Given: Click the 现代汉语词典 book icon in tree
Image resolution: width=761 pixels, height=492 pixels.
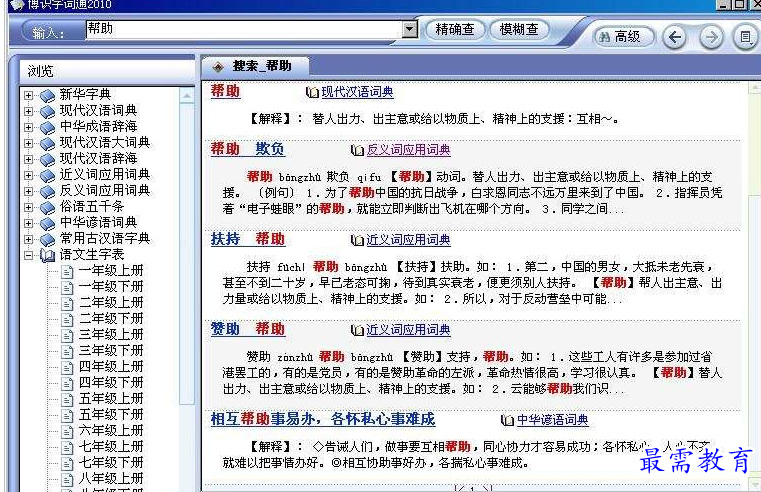Looking at the screenshot, I should (x=47, y=112).
